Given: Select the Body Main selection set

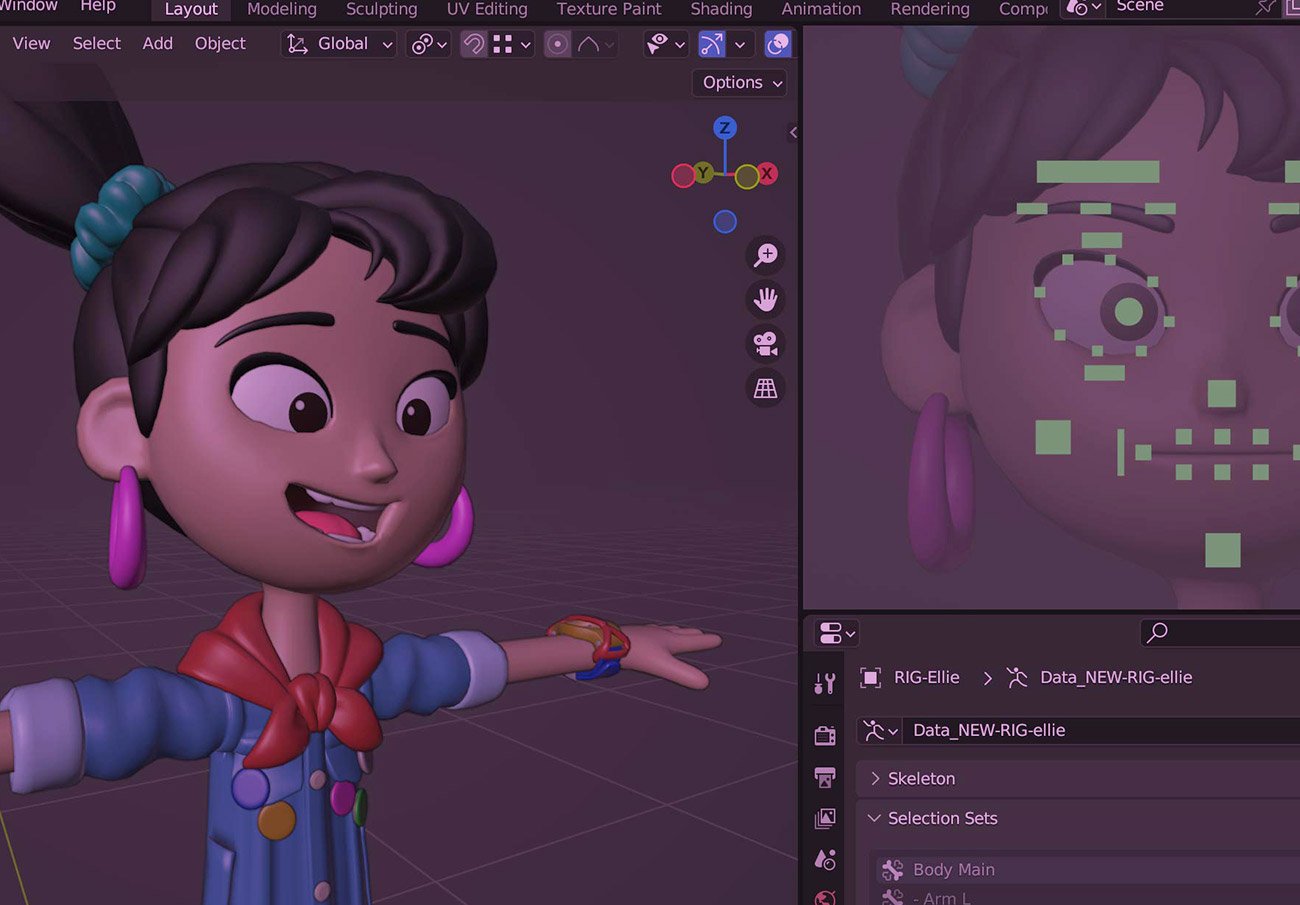Looking at the screenshot, I should point(1088,870).
